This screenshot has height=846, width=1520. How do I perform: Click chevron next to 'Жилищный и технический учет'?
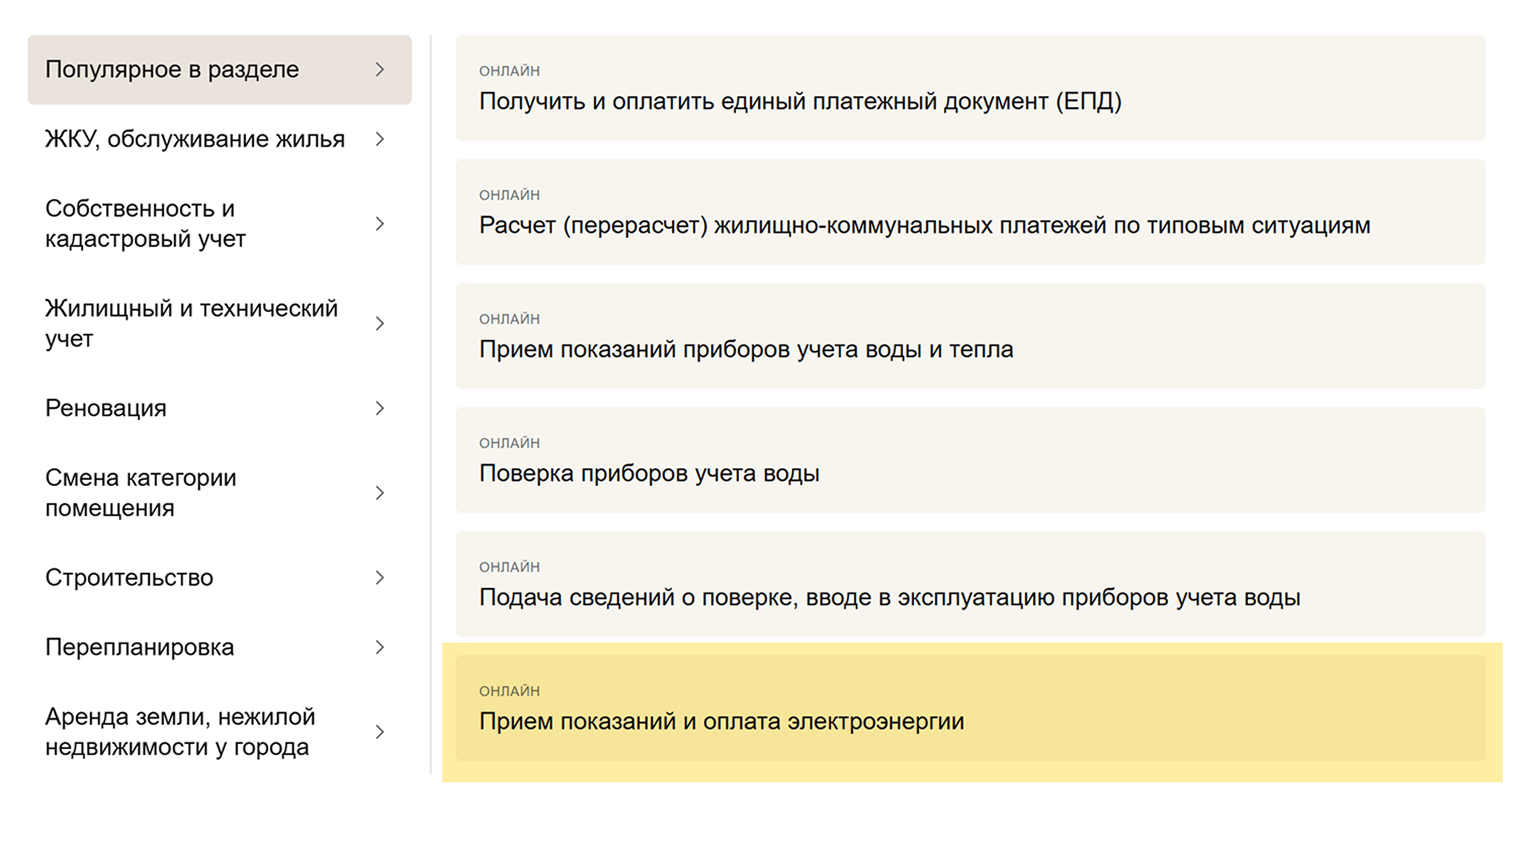(380, 324)
